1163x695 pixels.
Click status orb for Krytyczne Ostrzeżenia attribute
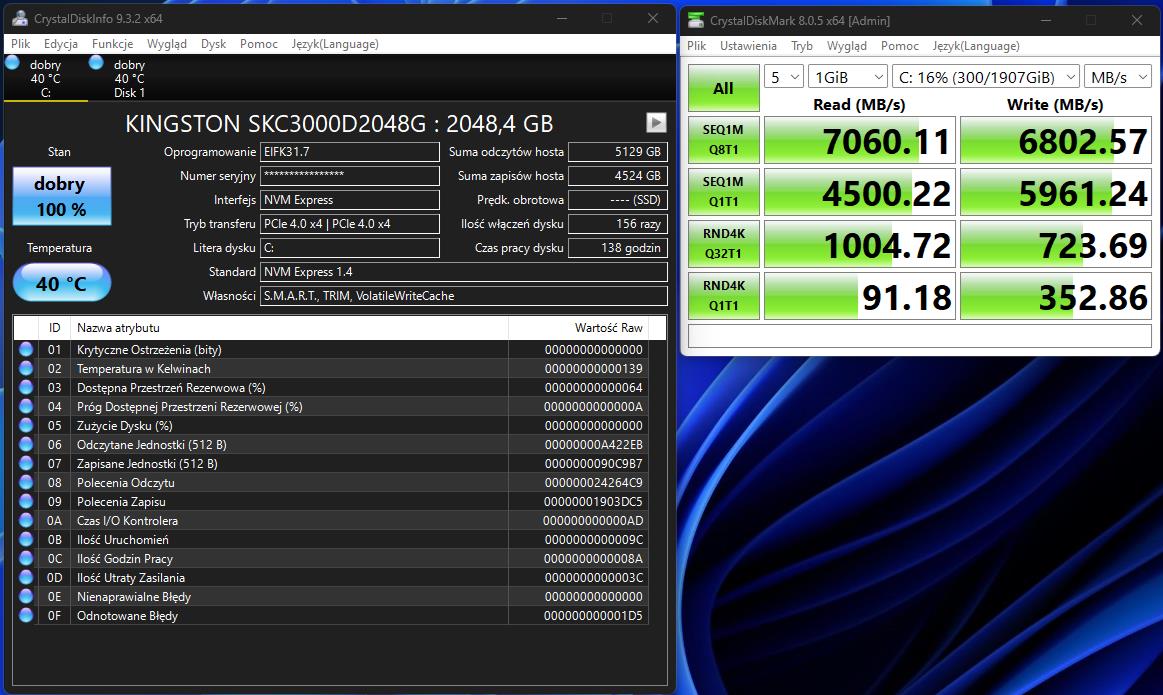(26, 350)
